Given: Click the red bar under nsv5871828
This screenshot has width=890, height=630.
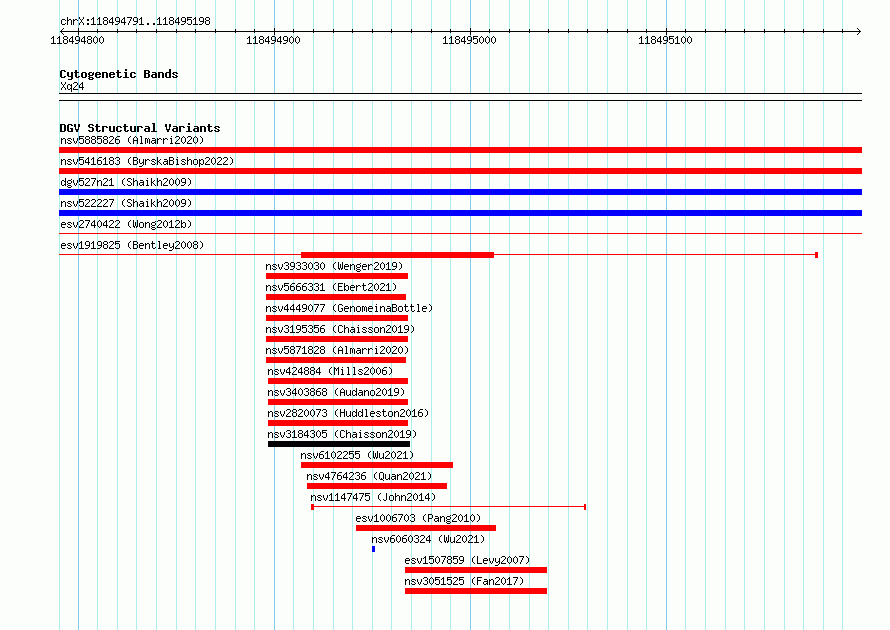Looking at the screenshot, I should coord(336,360).
